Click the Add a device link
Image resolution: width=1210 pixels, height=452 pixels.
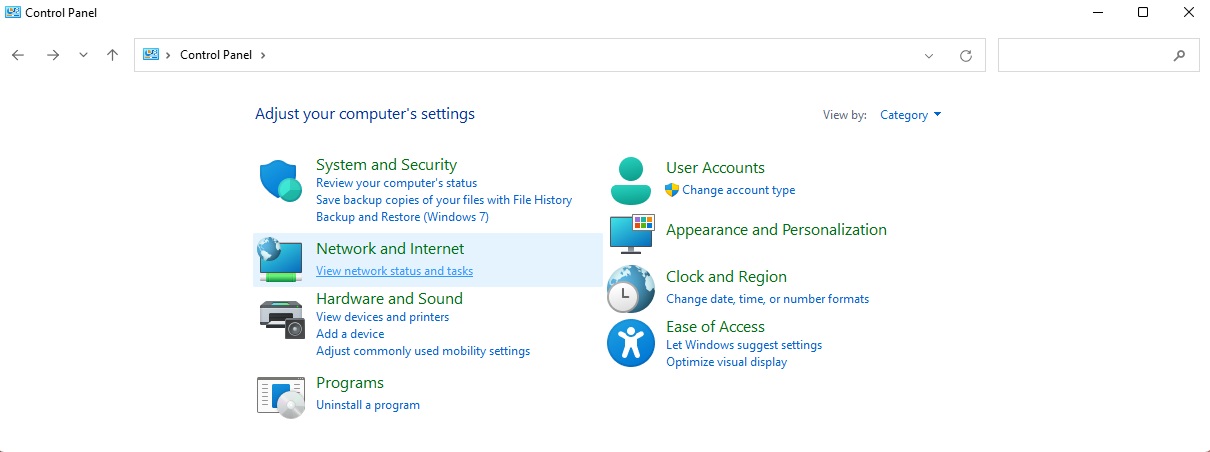(350, 334)
